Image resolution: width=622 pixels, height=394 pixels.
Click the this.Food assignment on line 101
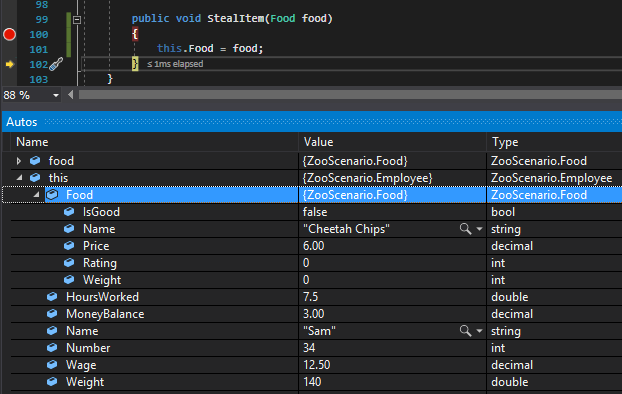(209, 48)
